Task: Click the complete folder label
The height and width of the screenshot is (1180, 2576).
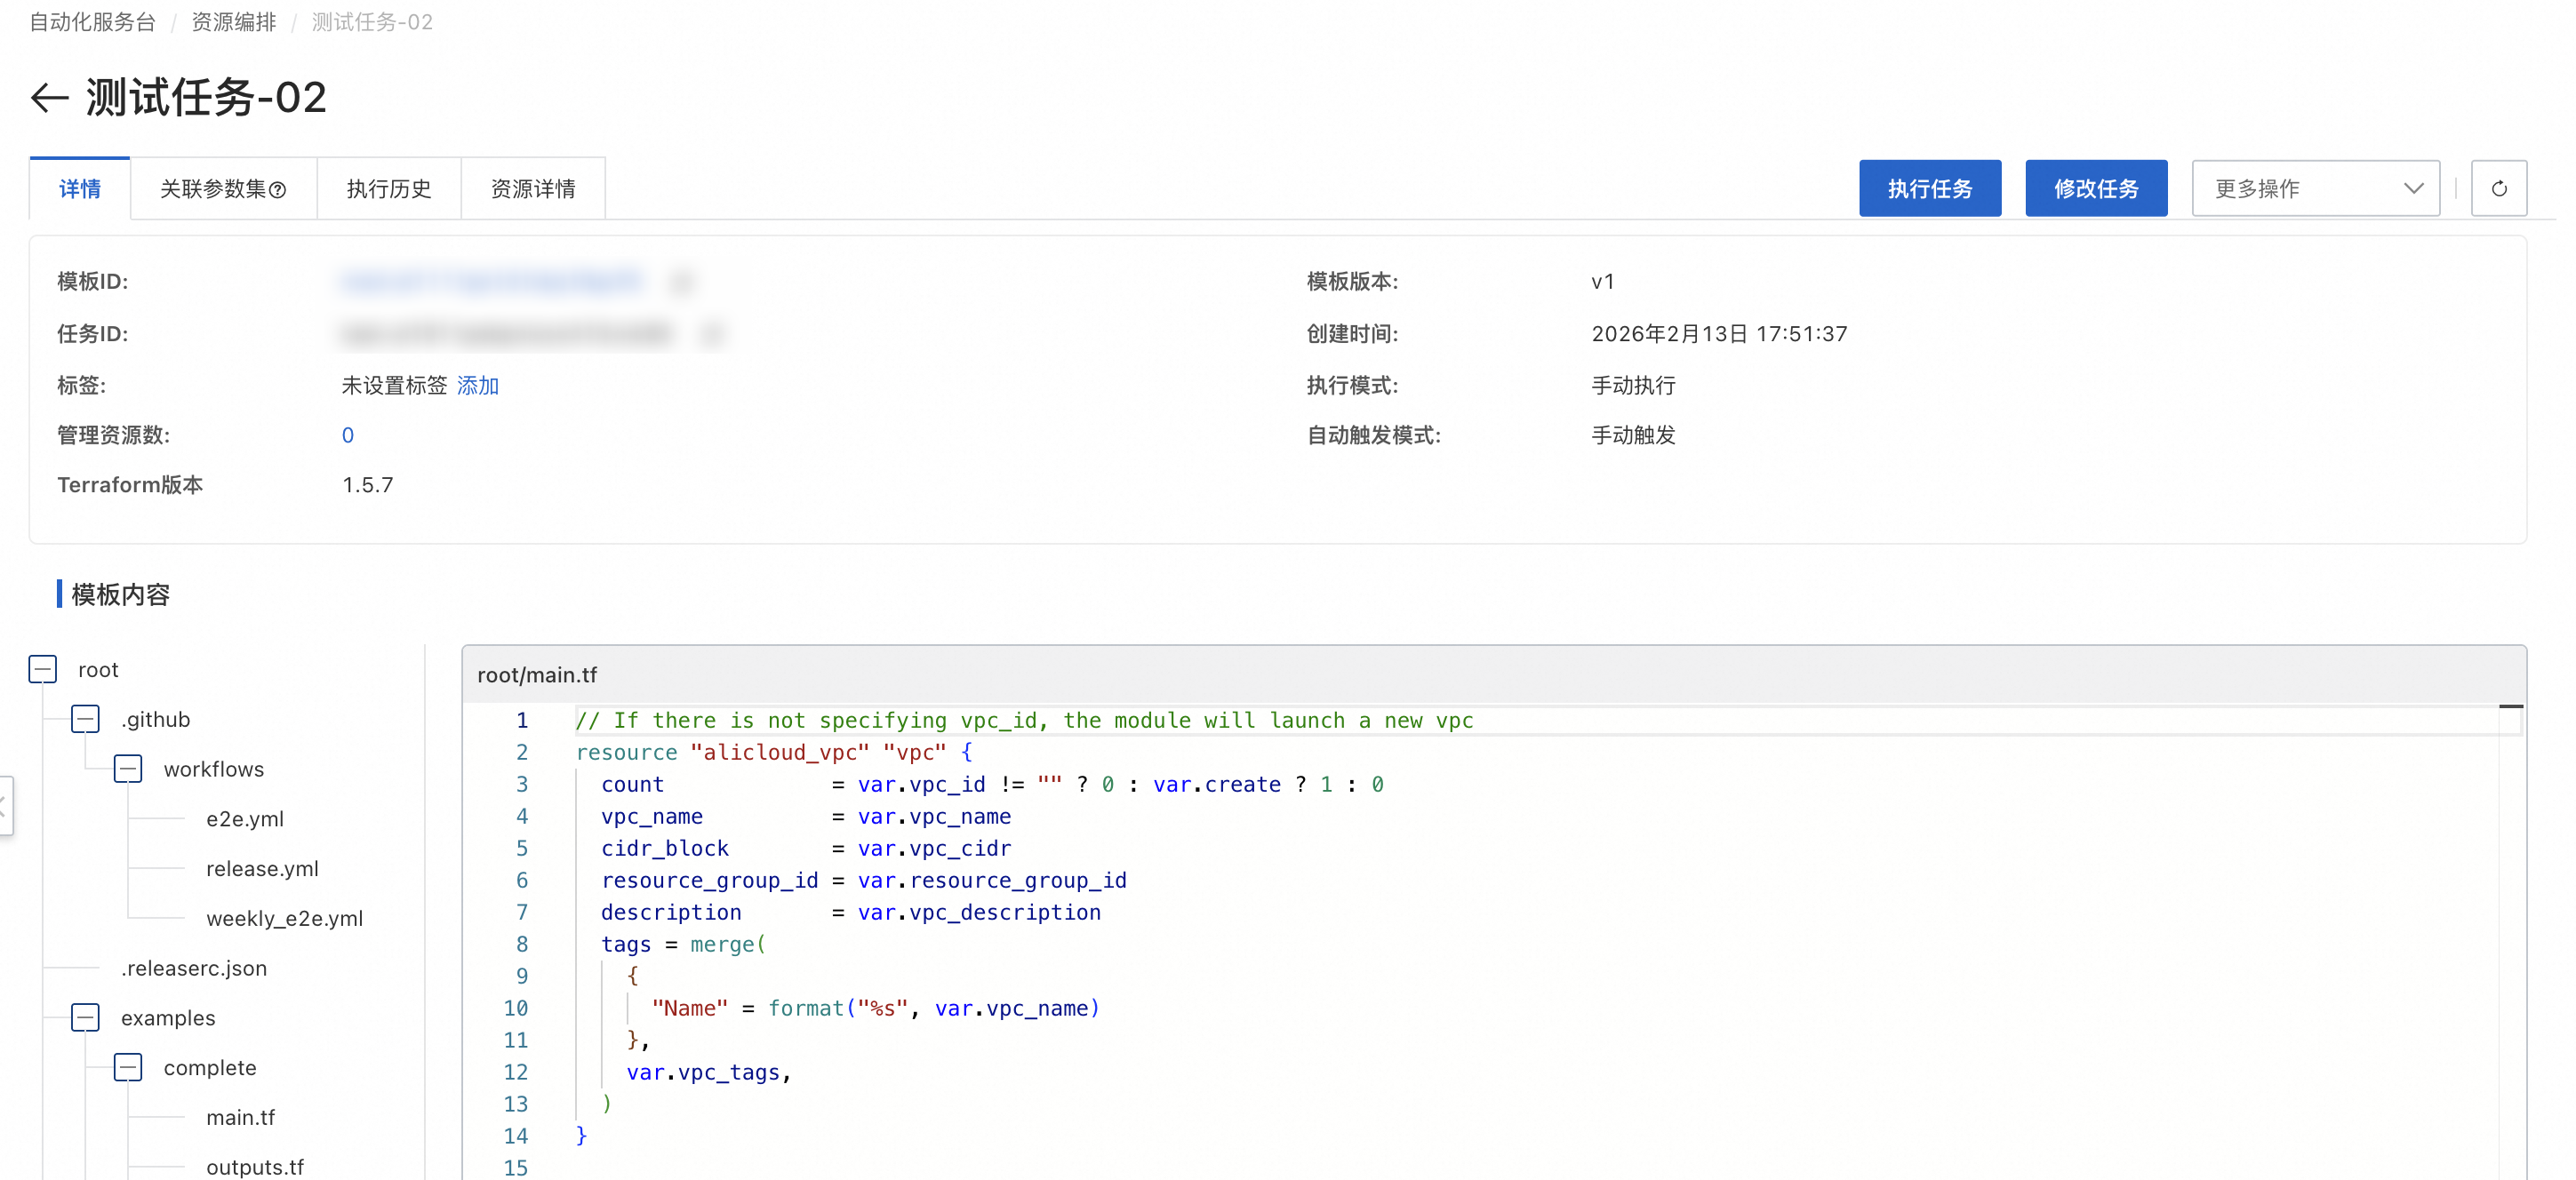Action: click(x=210, y=1068)
